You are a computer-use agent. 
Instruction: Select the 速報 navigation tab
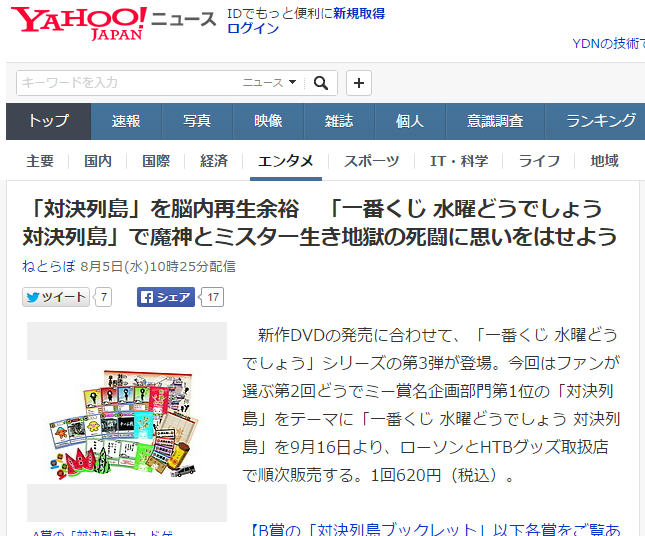point(126,121)
